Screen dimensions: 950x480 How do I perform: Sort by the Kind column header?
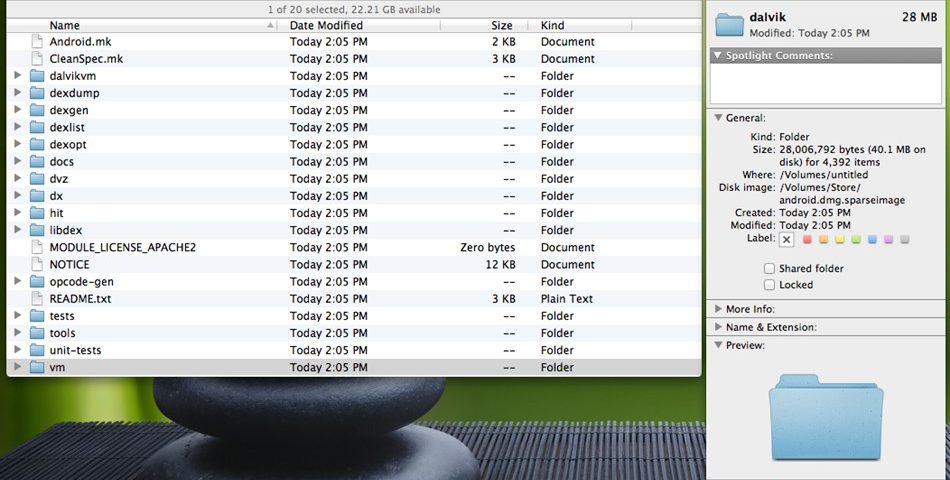(580, 25)
